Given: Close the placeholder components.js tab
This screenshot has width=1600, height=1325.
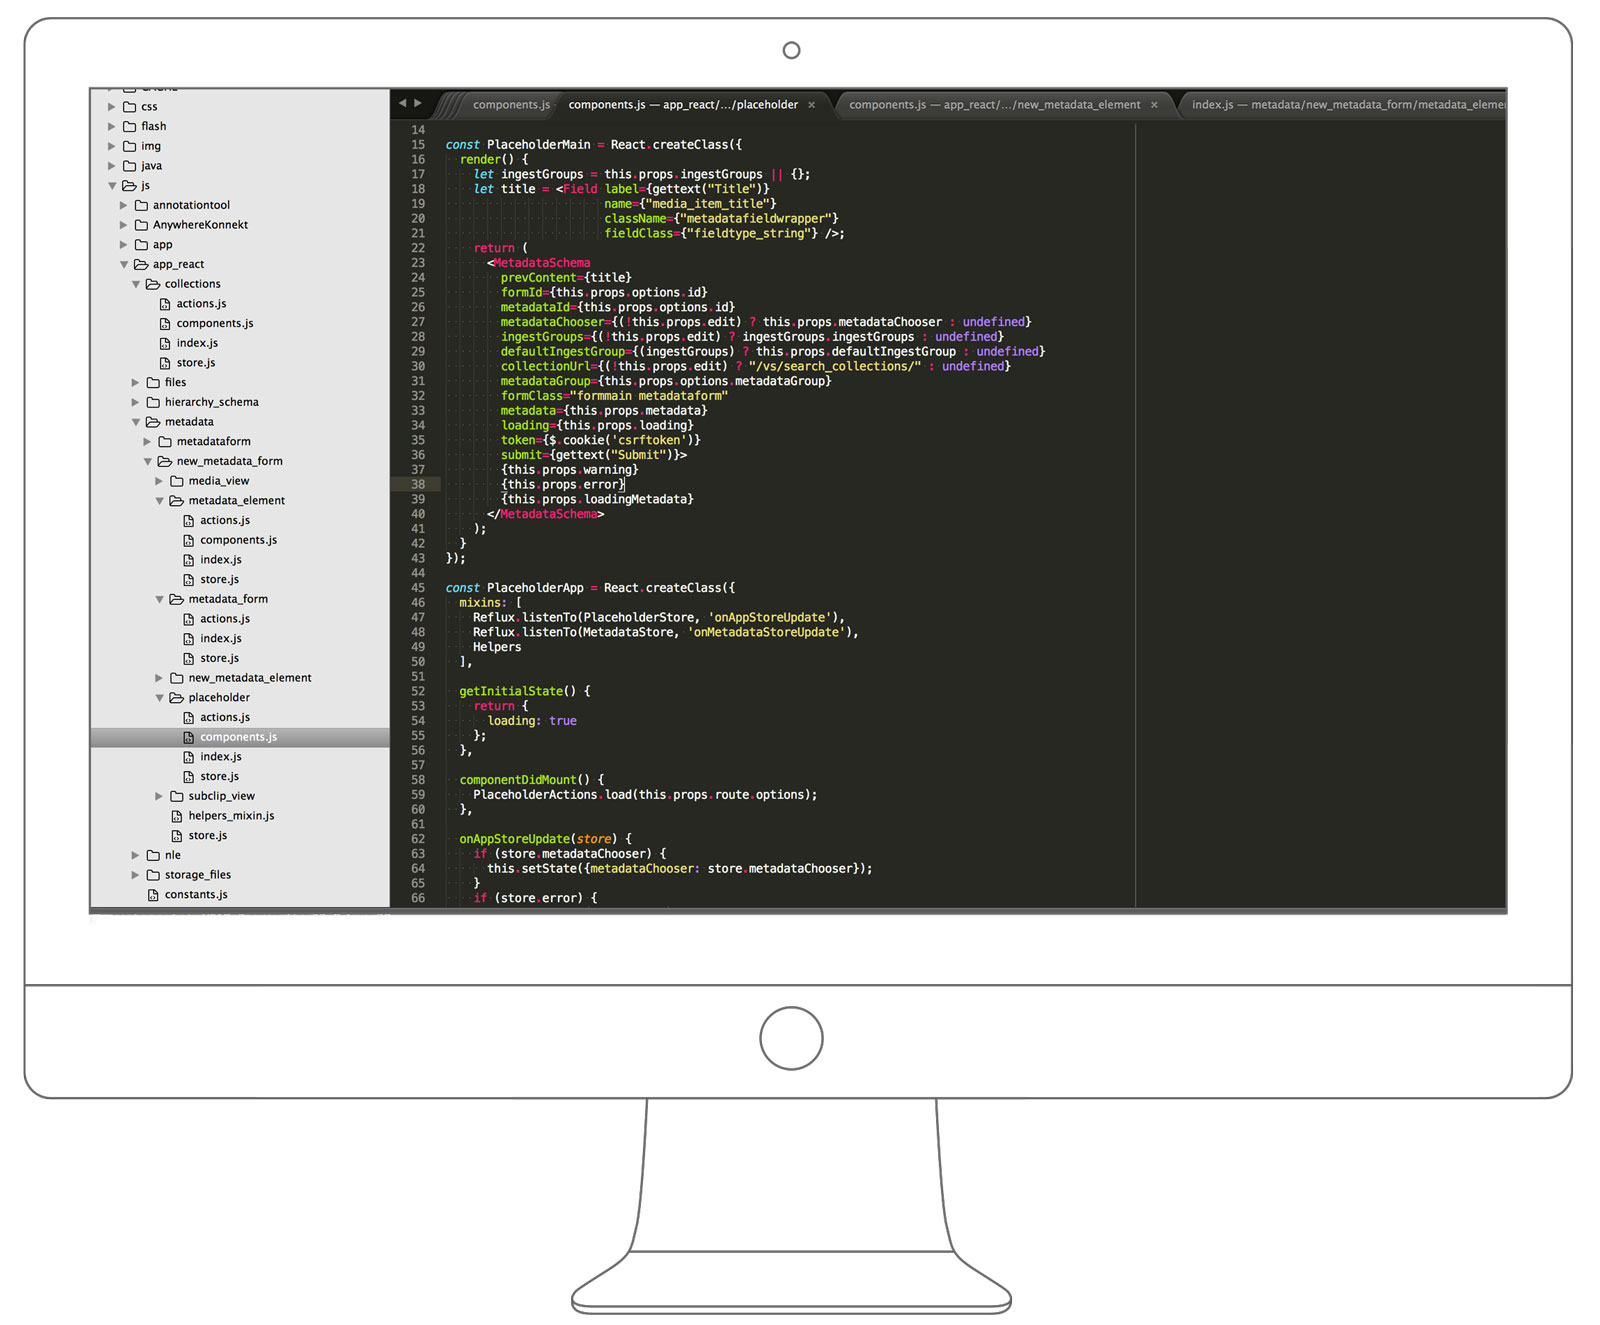Looking at the screenshot, I should (x=812, y=105).
